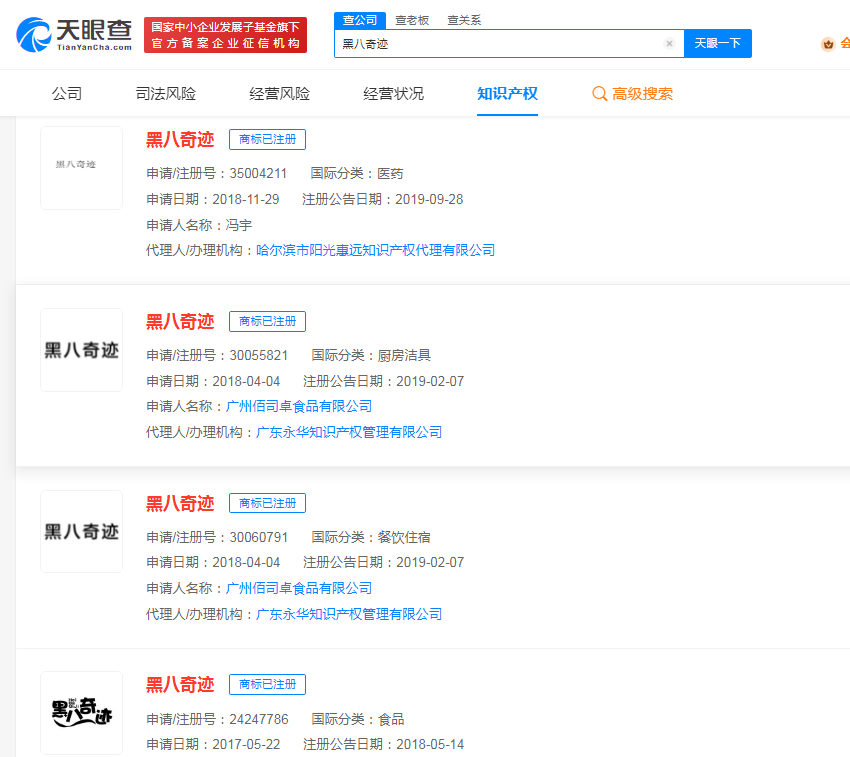Viewport: 850px width, 757px height.
Task: Open trademark thumbnail for registration 35004211
Action: tap(81, 168)
